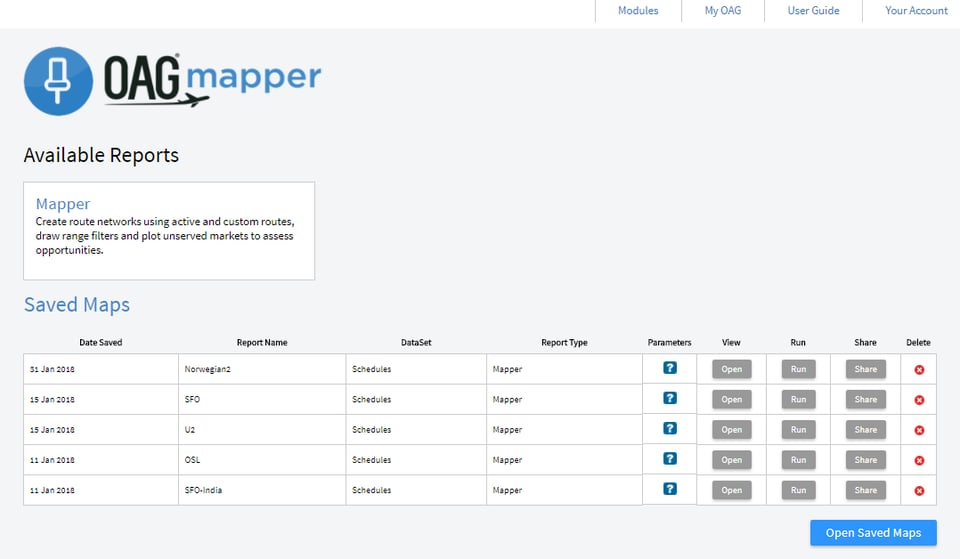Click the DataSet column header
Viewport: 960px width, 559px height.
[x=416, y=342]
